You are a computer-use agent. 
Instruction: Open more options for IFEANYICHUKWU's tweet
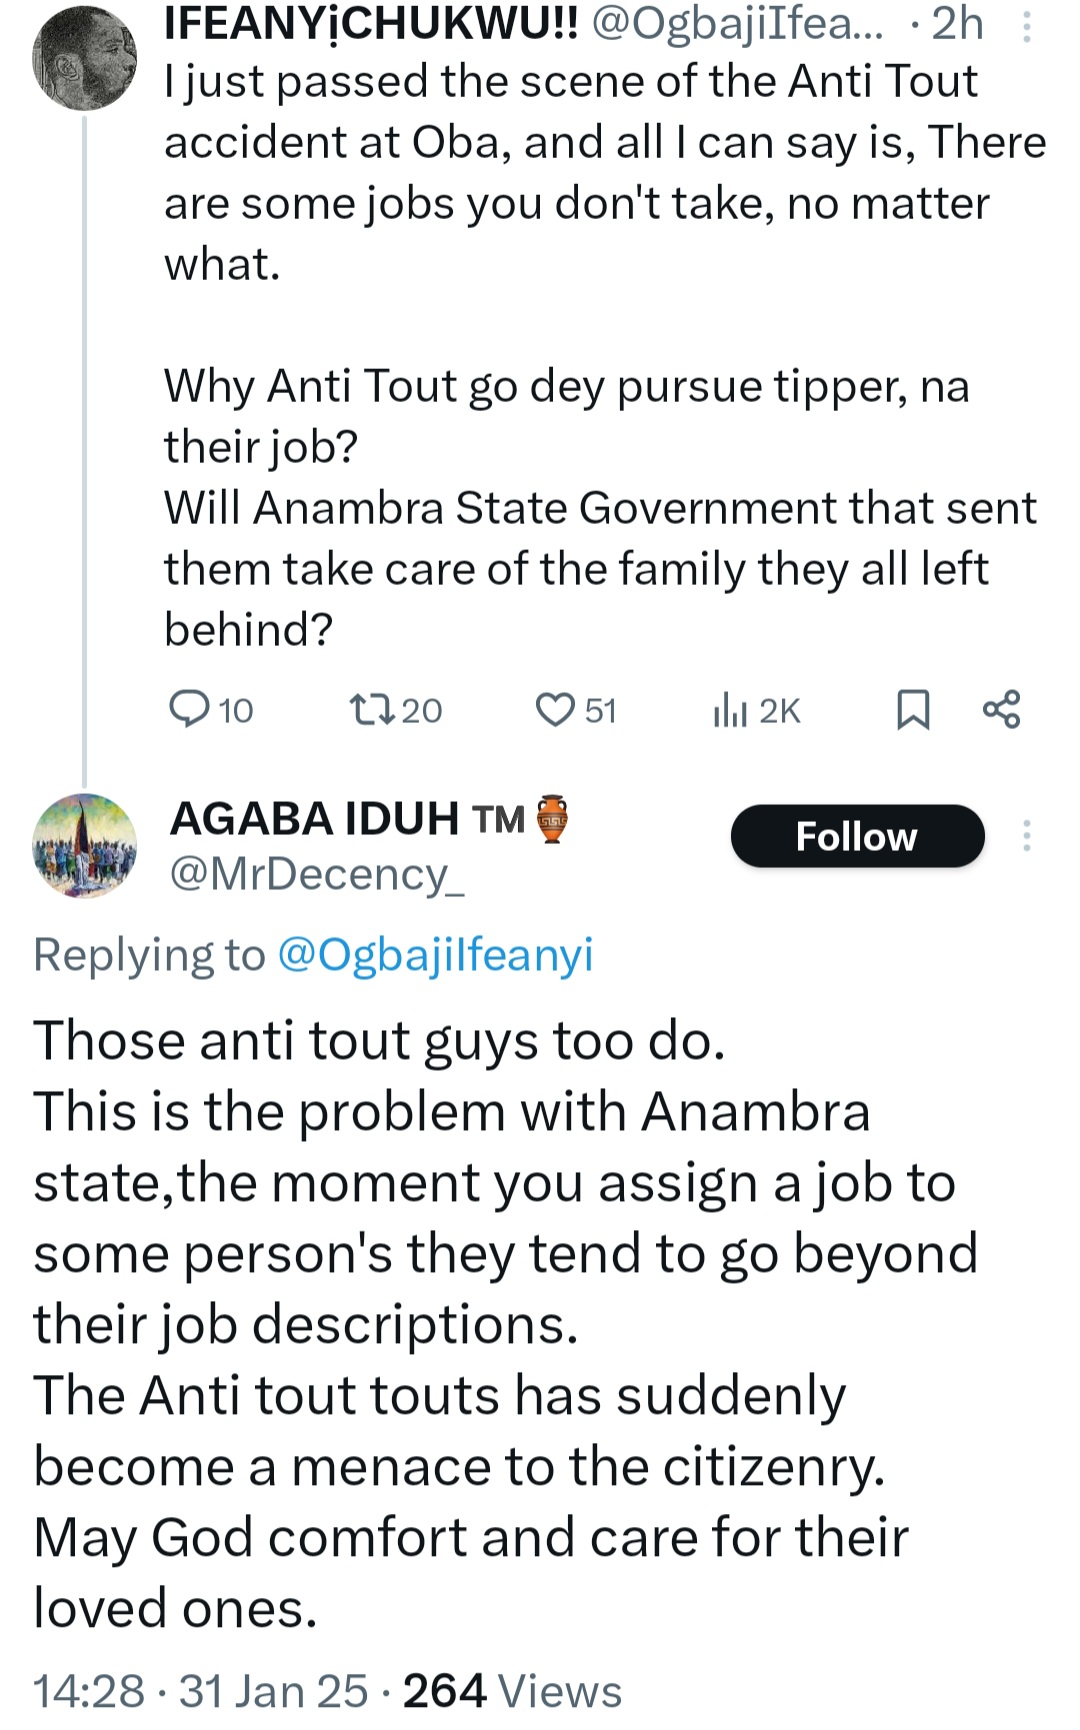[x=1026, y=26]
